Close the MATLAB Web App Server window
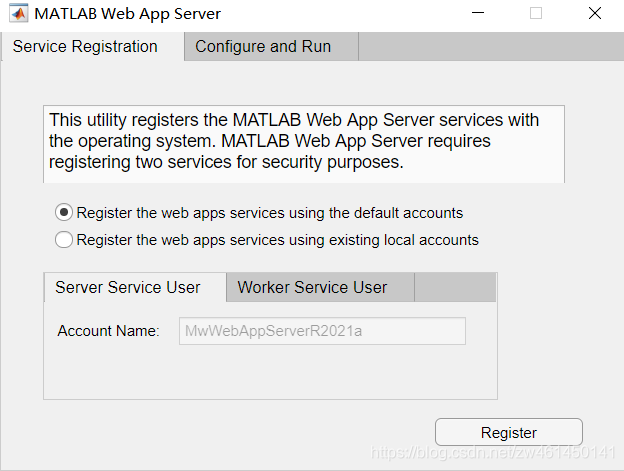 (x=595, y=14)
